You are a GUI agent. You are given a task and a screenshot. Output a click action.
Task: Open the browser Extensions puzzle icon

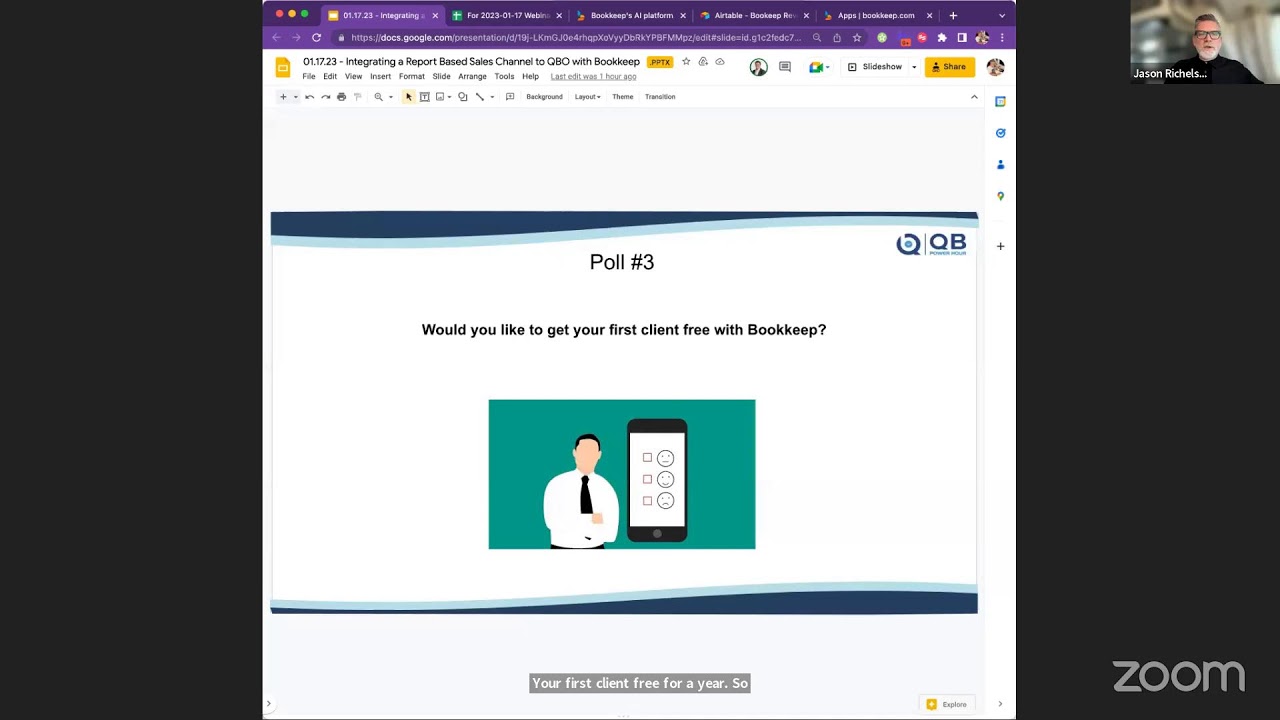coord(942,38)
